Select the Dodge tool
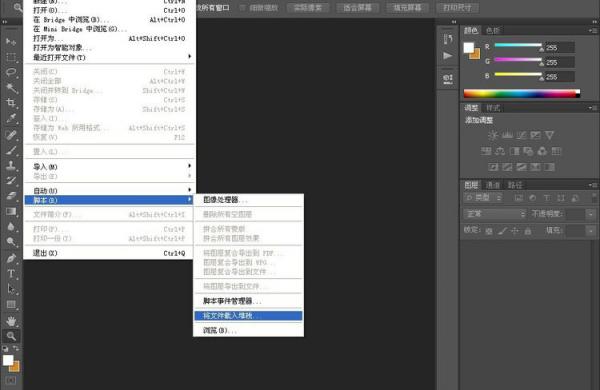Screen dimensions: 600x390 pos(11,242)
